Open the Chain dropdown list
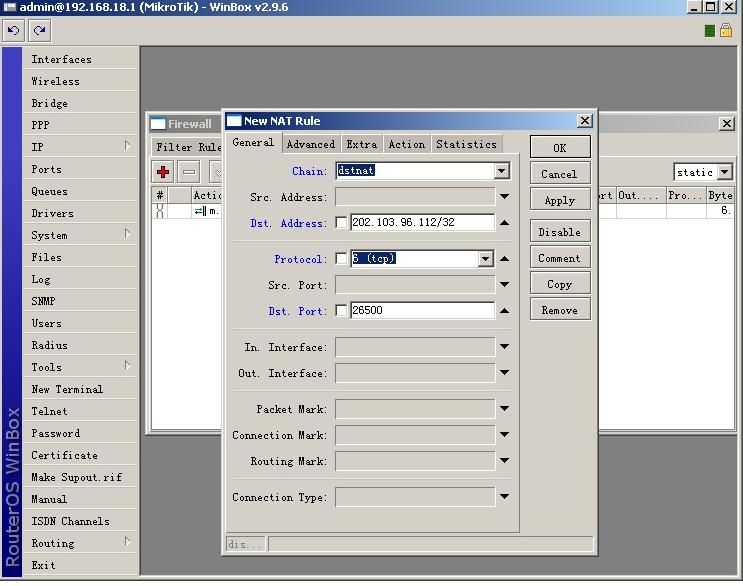Screen dimensions: 743x586 point(502,171)
